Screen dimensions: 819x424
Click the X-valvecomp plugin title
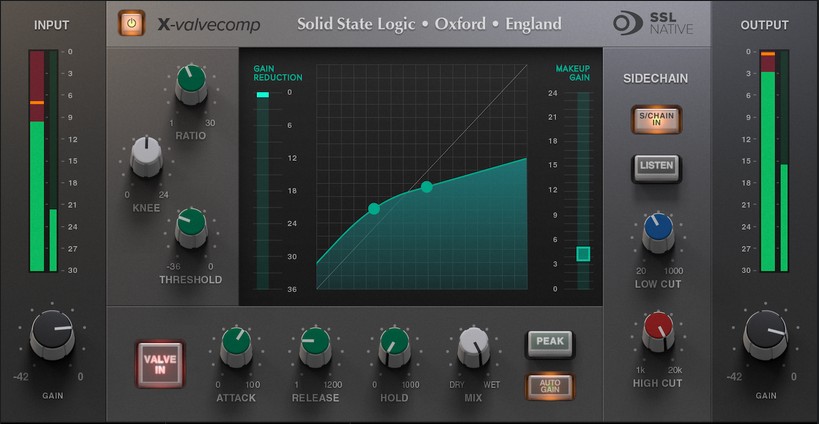209,24
